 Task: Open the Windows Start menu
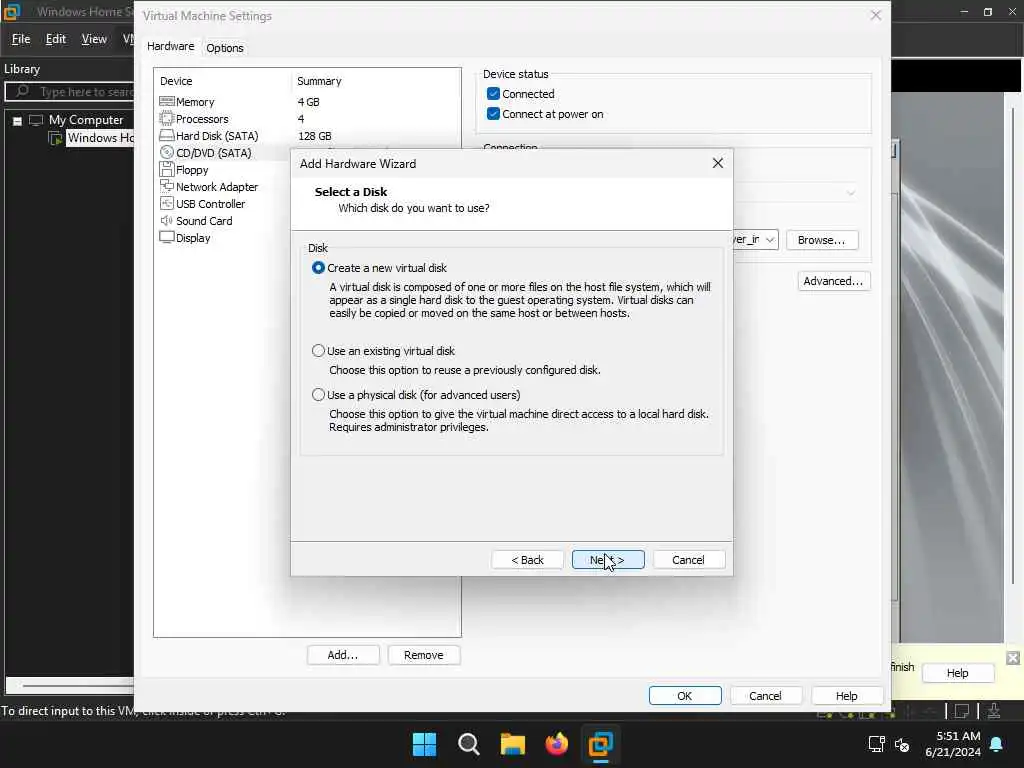tap(424, 744)
